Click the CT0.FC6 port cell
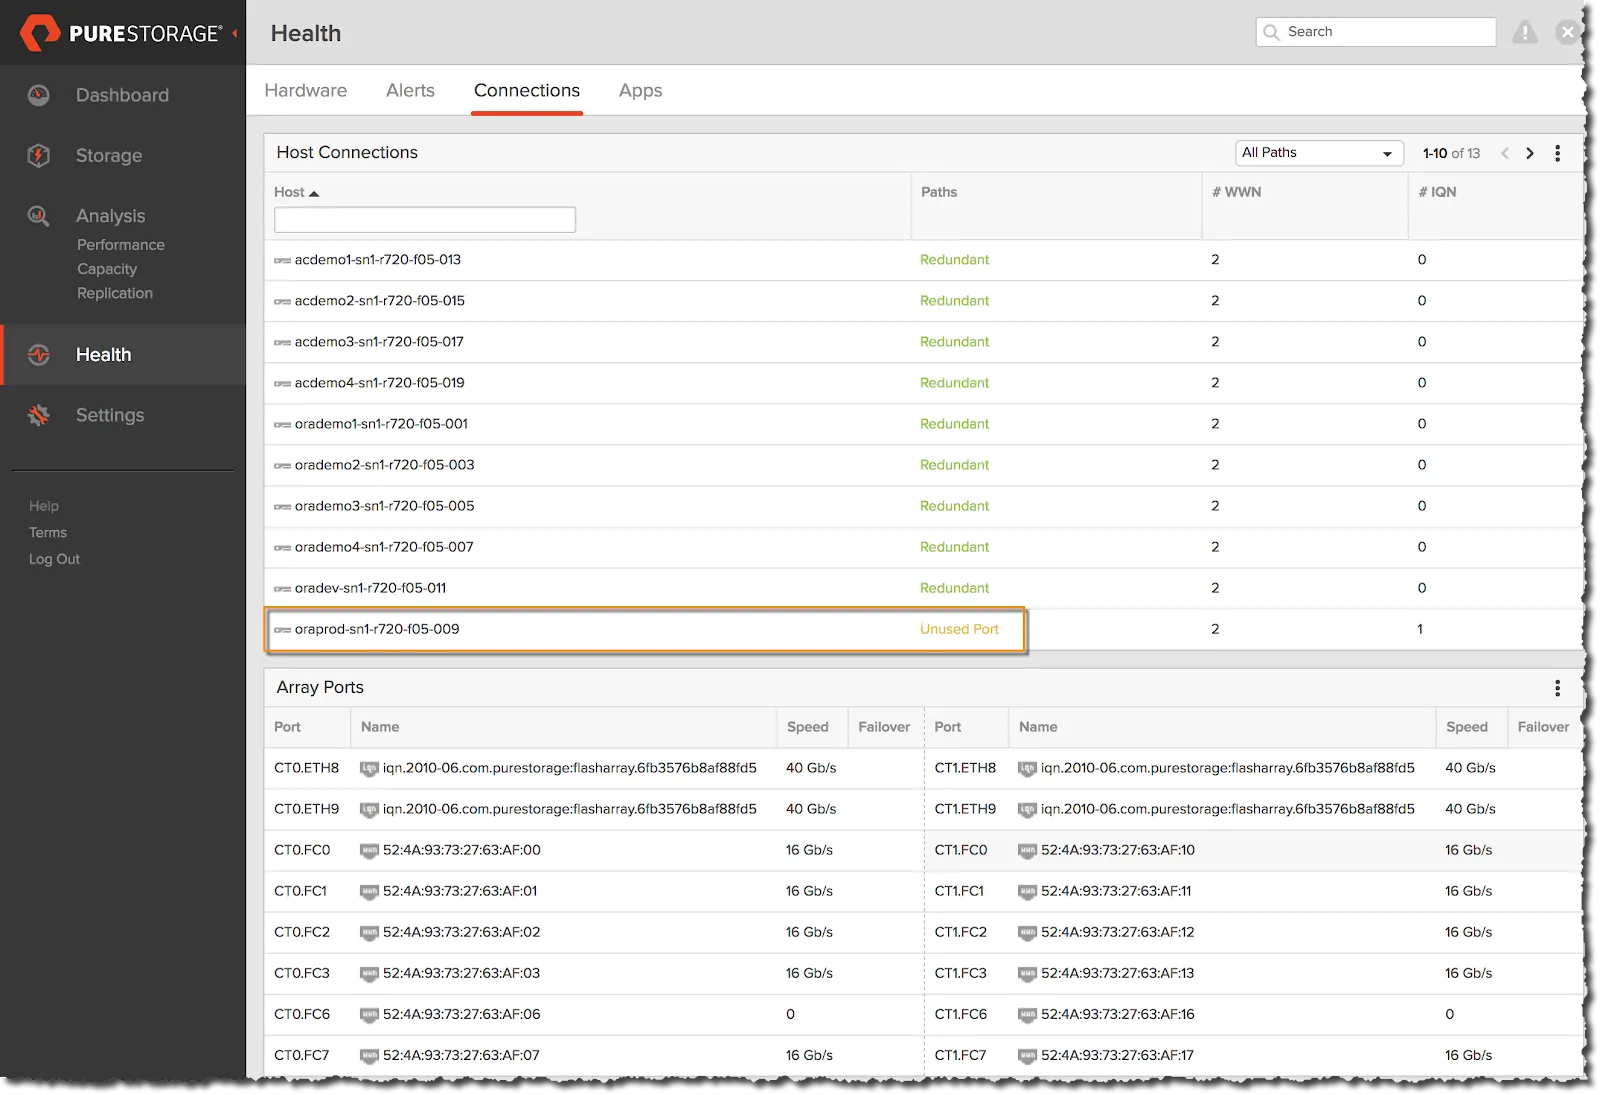 click(x=302, y=1014)
